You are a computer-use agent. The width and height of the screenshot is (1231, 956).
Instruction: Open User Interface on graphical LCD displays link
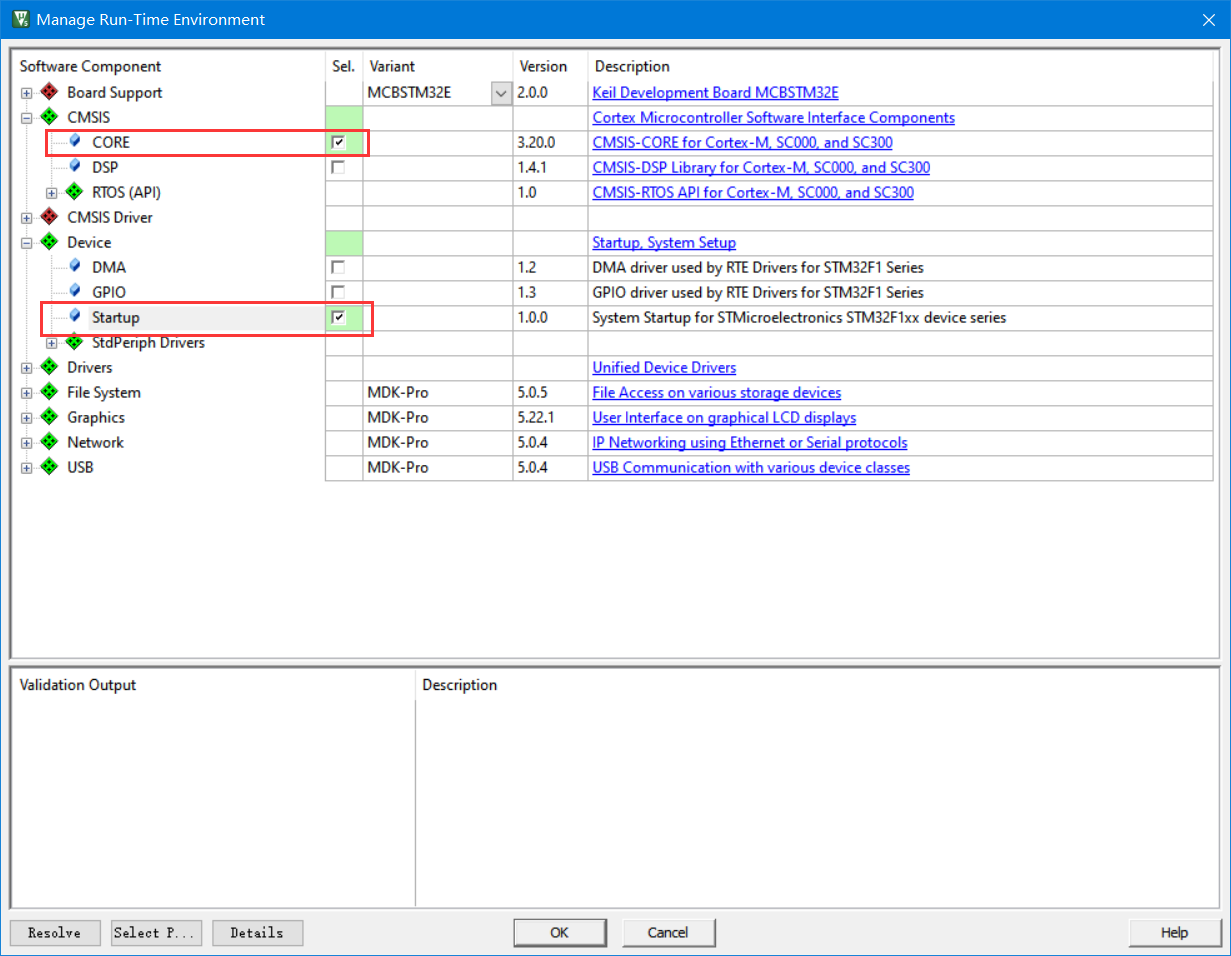coord(724,417)
